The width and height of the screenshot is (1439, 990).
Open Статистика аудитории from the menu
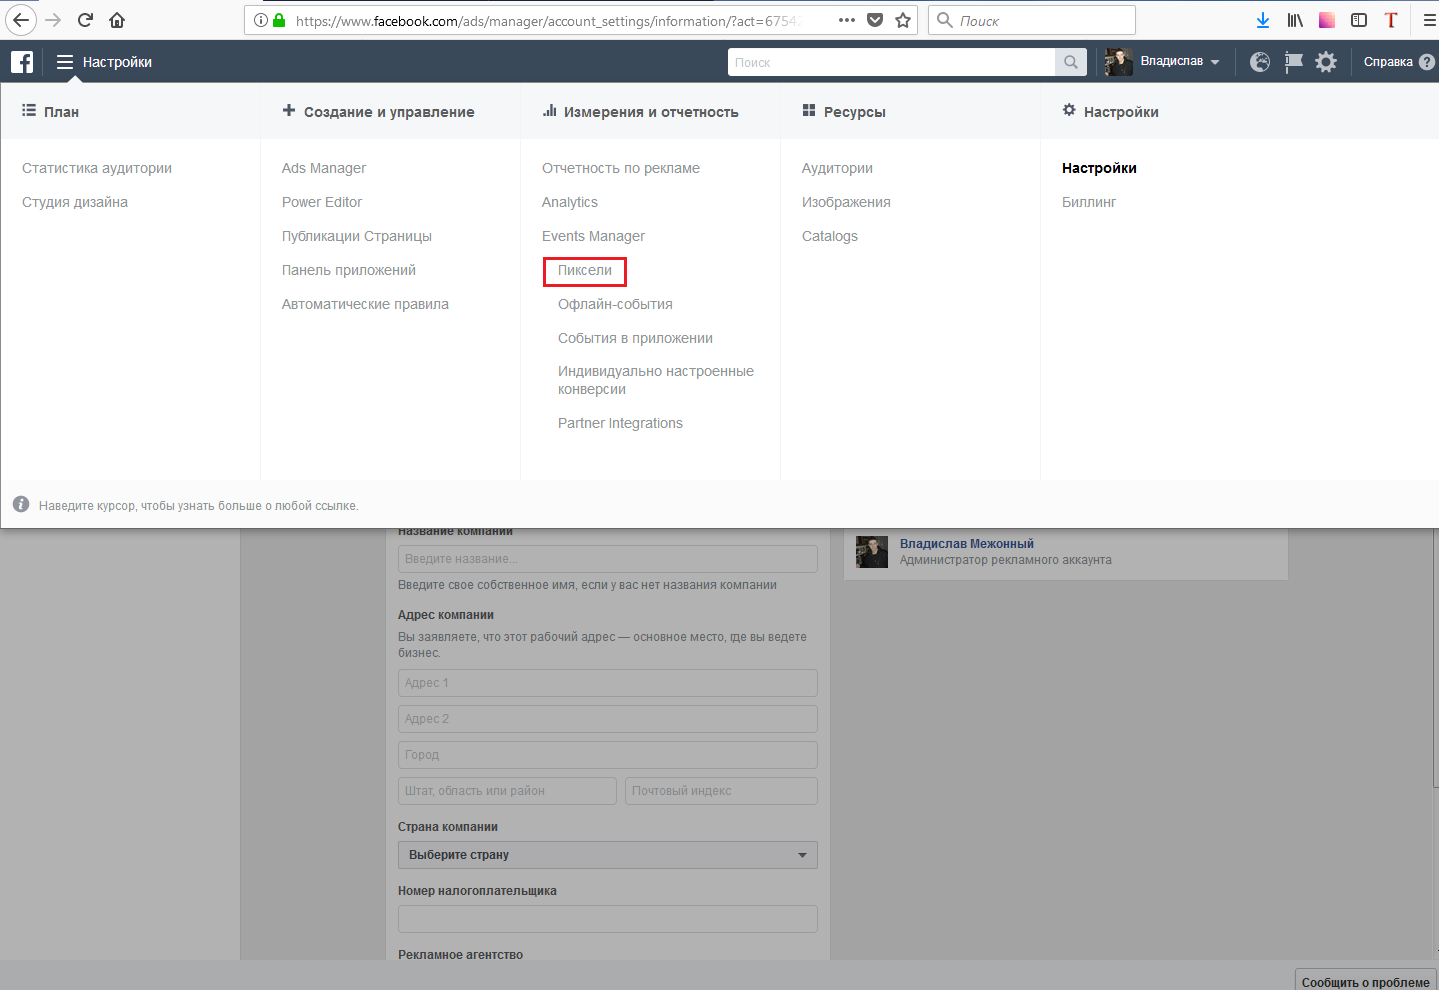tap(97, 168)
